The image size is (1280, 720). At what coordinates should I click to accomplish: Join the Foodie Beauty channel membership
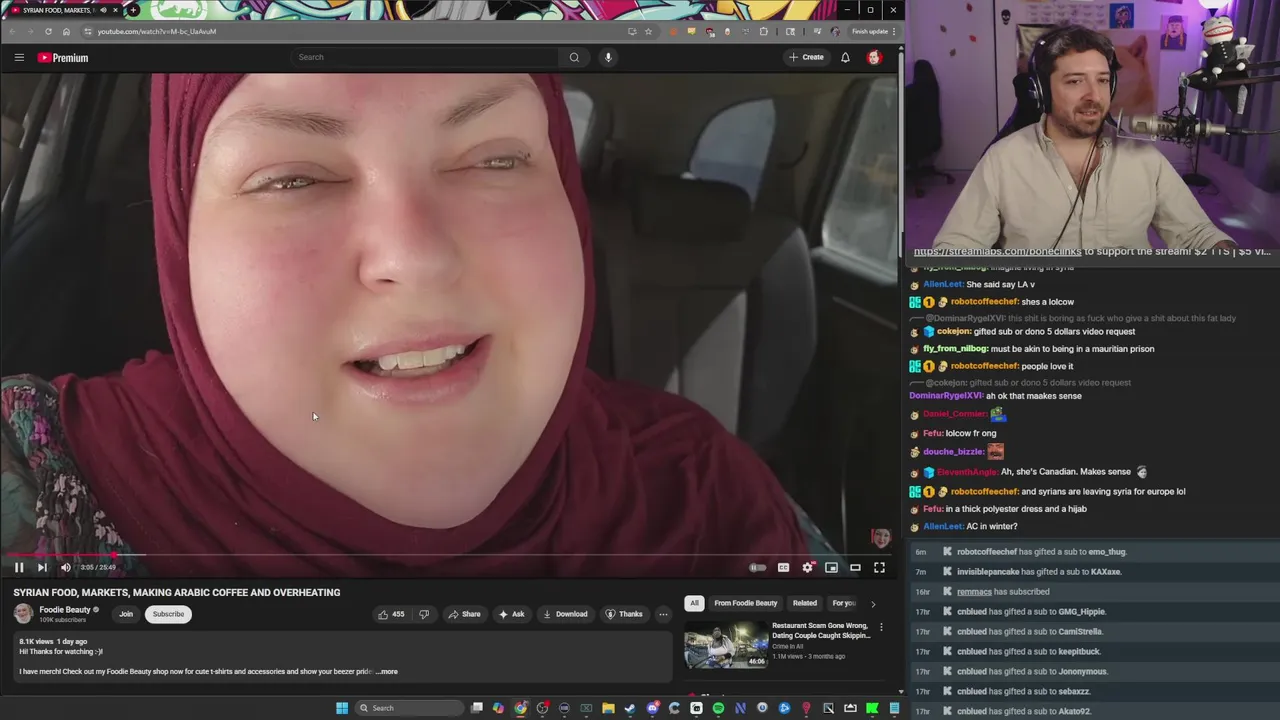point(126,614)
